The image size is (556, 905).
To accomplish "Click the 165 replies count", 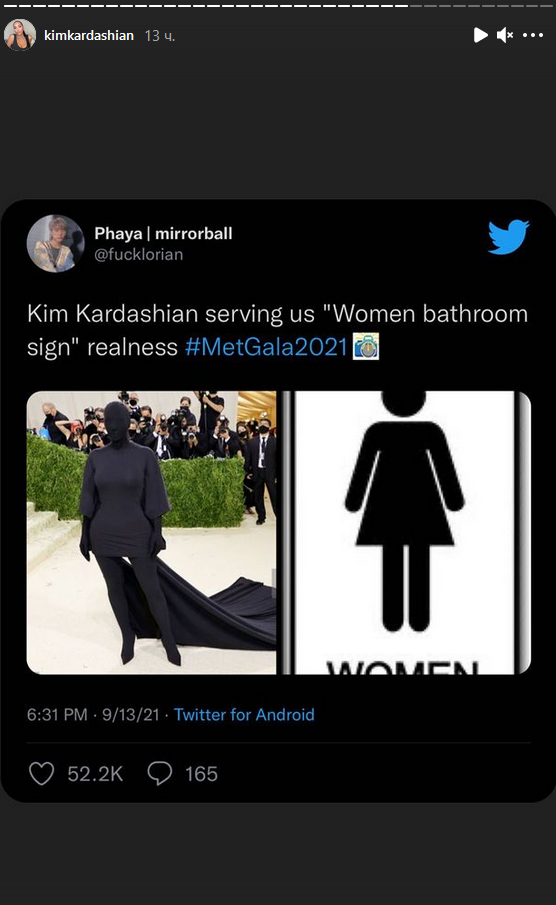I will pyautogui.click(x=201, y=774).
